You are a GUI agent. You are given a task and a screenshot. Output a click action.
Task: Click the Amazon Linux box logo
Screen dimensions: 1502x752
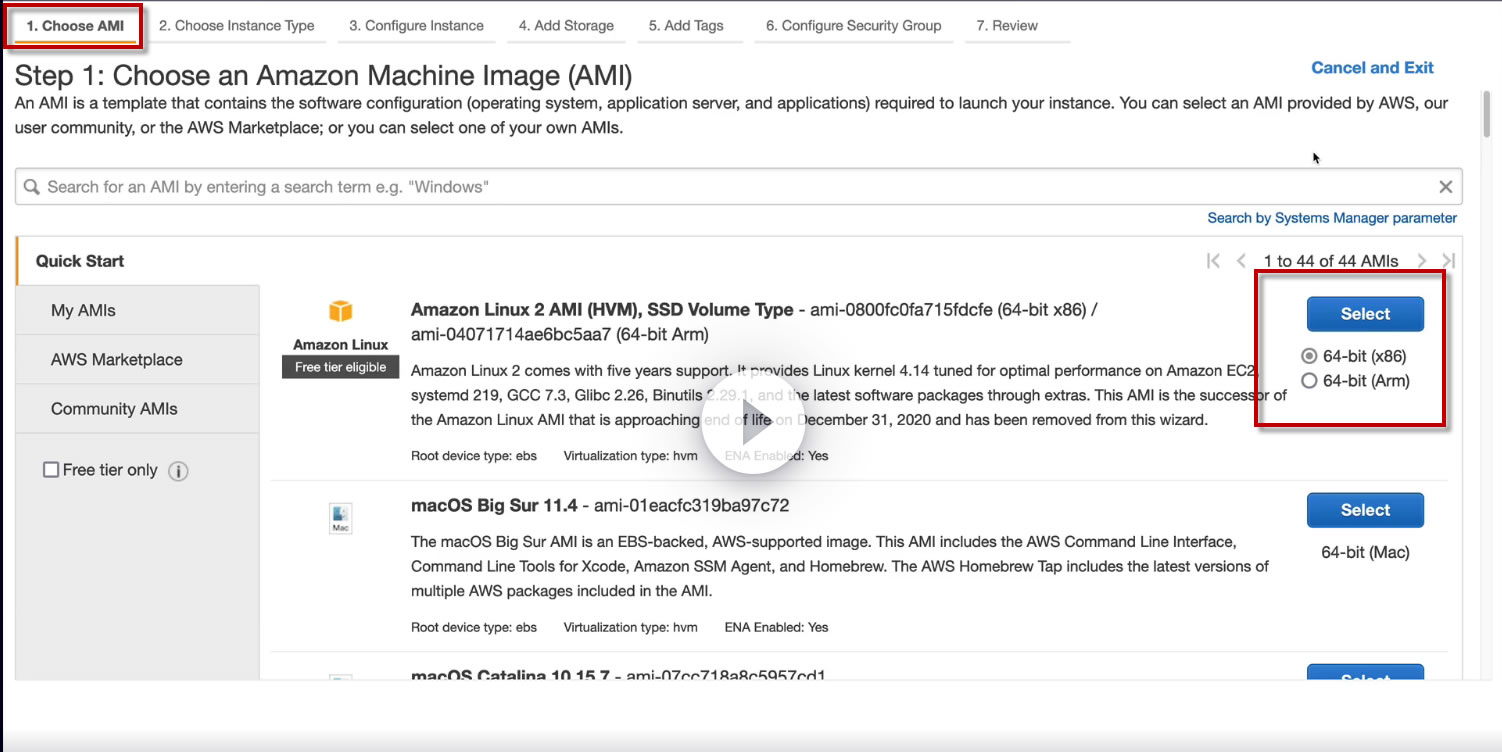tap(341, 311)
